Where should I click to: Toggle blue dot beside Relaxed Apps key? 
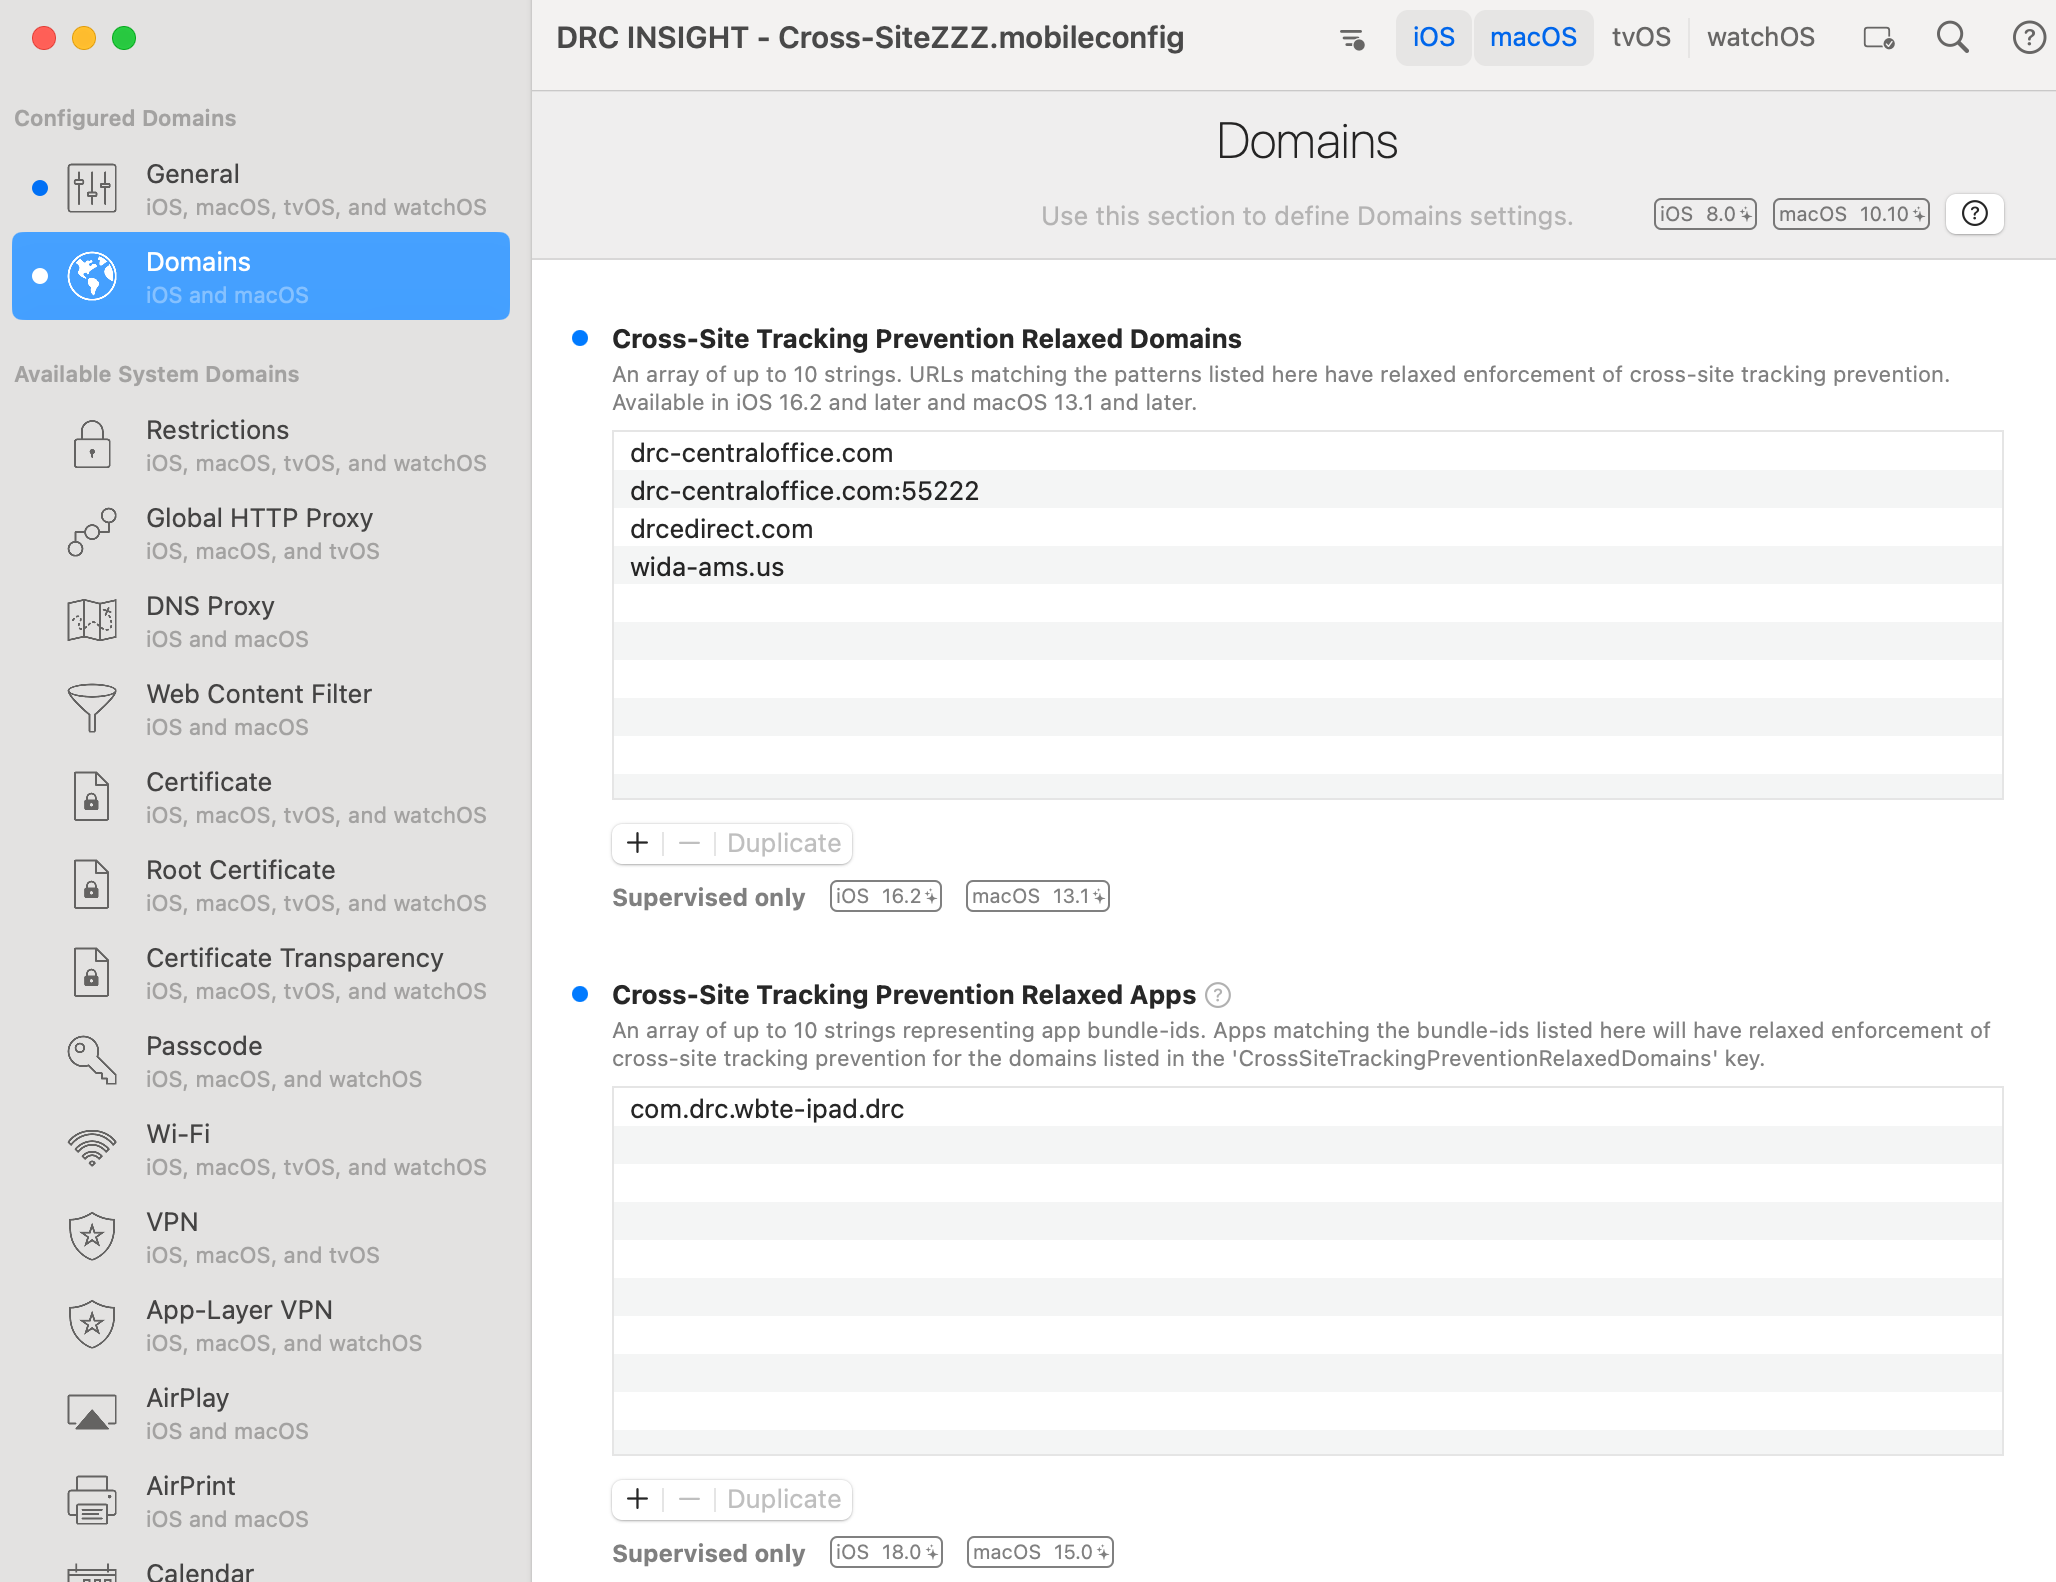click(x=580, y=994)
